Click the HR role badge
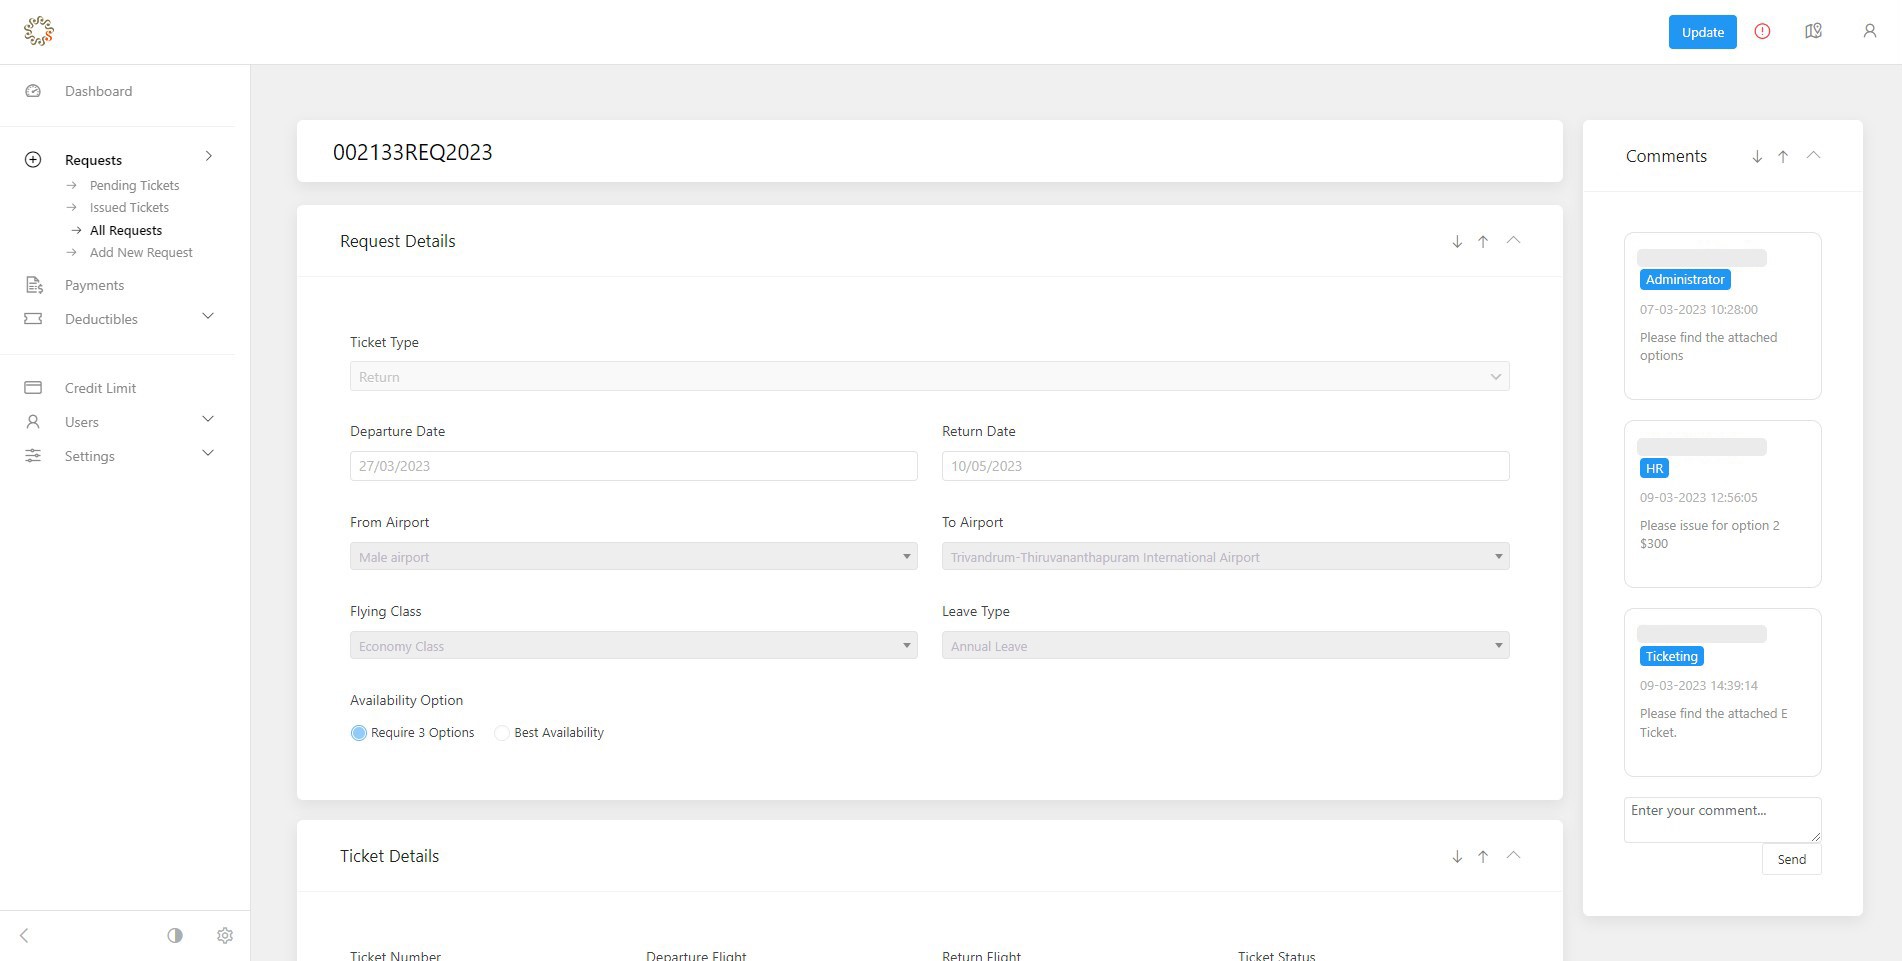This screenshot has width=1902, height=961. coord(1654,468)
